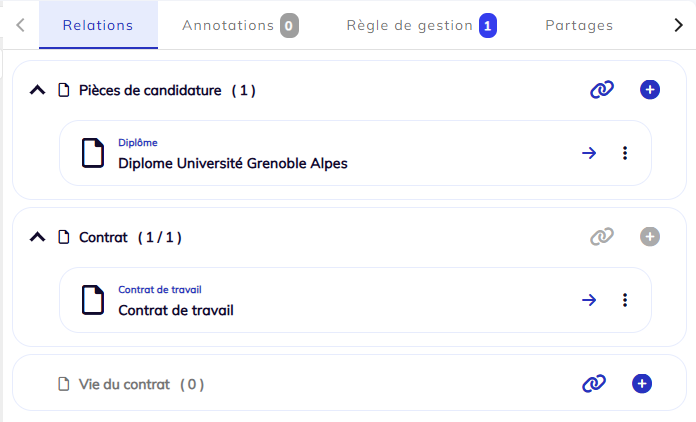Click link icon in Pièces de candidature
This screenshot has height=422, width=696.
click(x=601, y=90)
